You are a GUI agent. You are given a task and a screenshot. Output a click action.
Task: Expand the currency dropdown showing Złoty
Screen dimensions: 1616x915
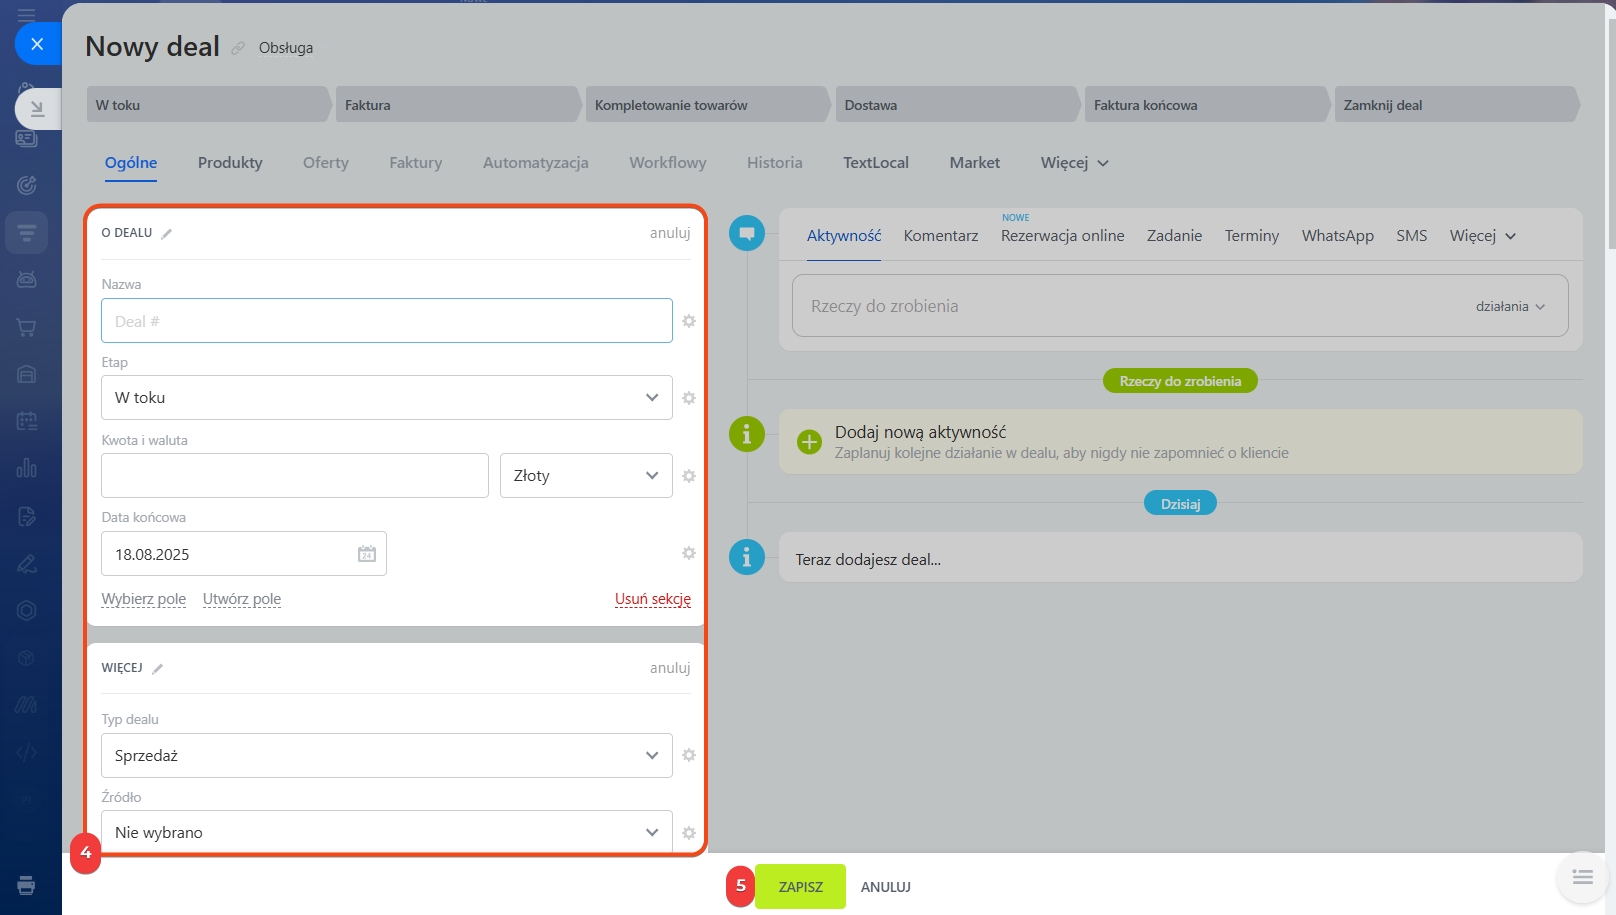point(586,476)
